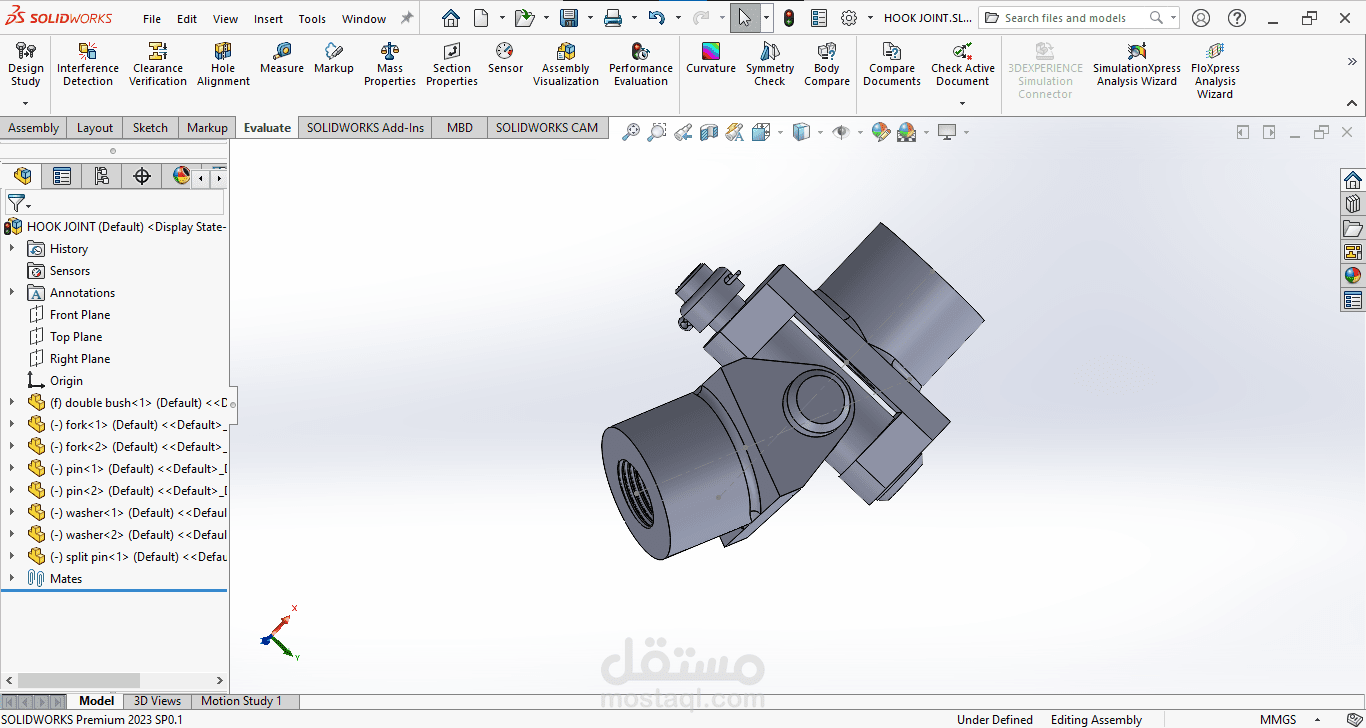Switch to the PropertyManager panel tab

click(62, 176)
